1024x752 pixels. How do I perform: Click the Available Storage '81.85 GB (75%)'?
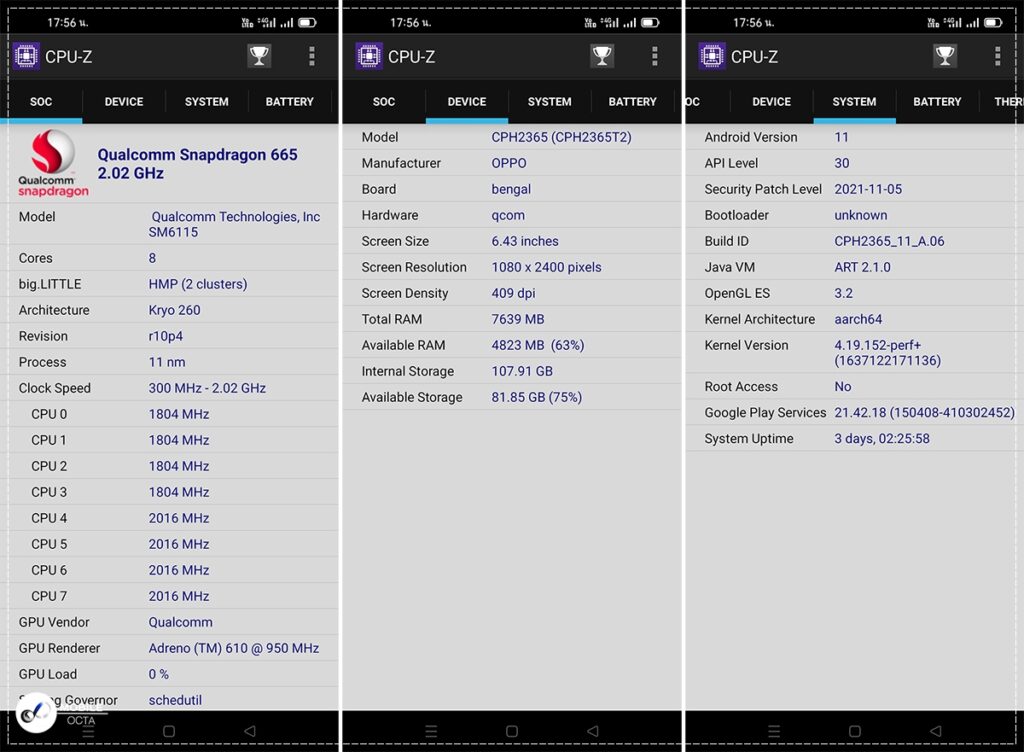[x=537, y=398]
